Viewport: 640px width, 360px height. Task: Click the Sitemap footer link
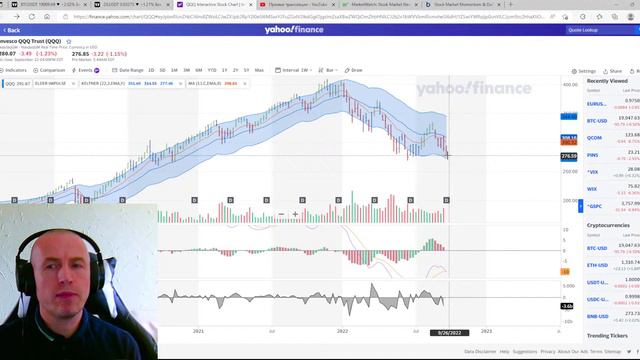(x=612, y=351)
